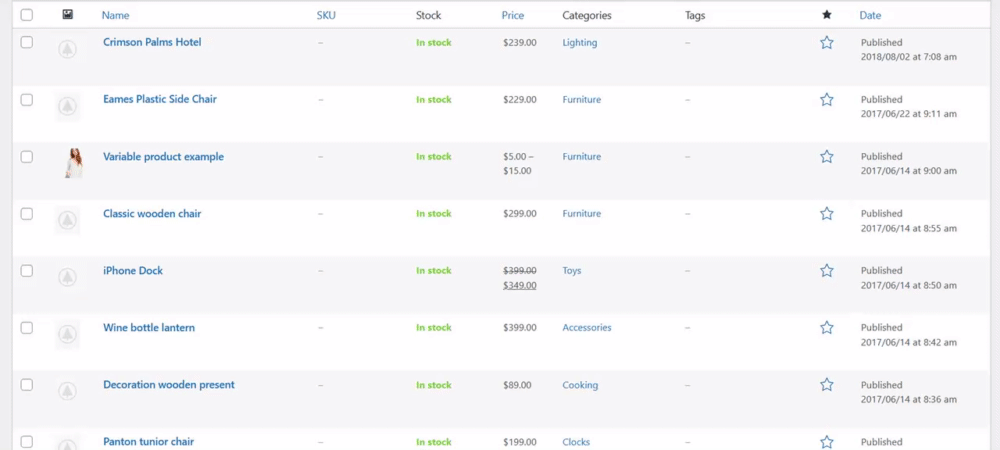Screen dimensions: 1000x450
Task: Feature the Classic wooden chair product
Action: pyautogui.click(x=826, y=214)
